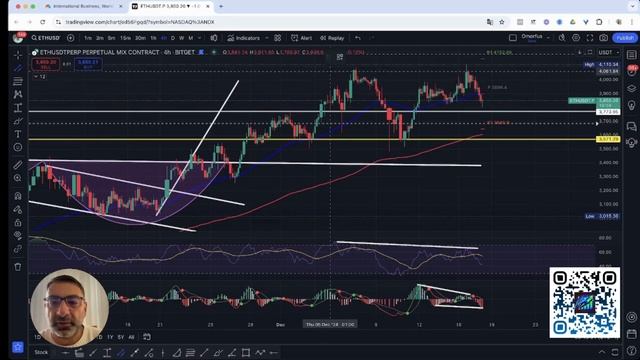Image resolution: width=640 pixels, height=360 pixels.
Task: Open the emoji icons tool
Action: (x=18, y=147)
